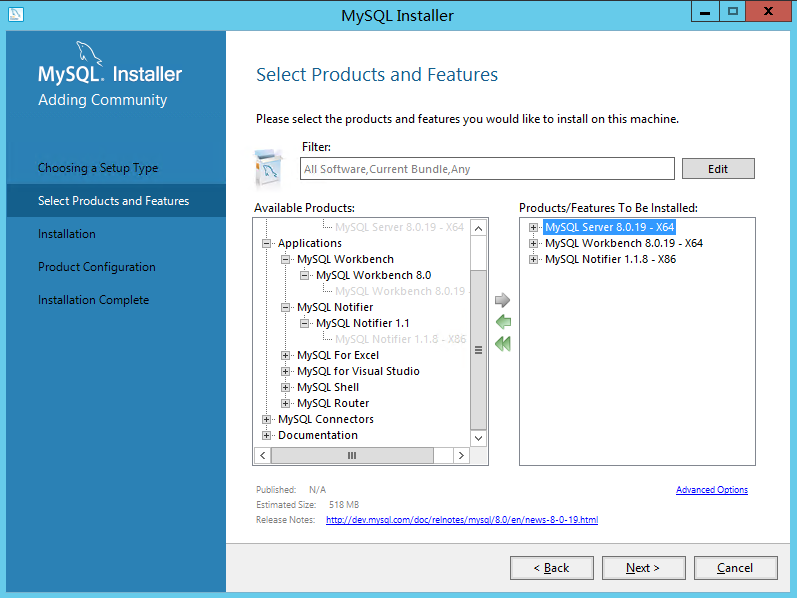Click the vertical scrollbar thumb in Available Products
This screenshot has width=797, height=598.
coord(478,350)
